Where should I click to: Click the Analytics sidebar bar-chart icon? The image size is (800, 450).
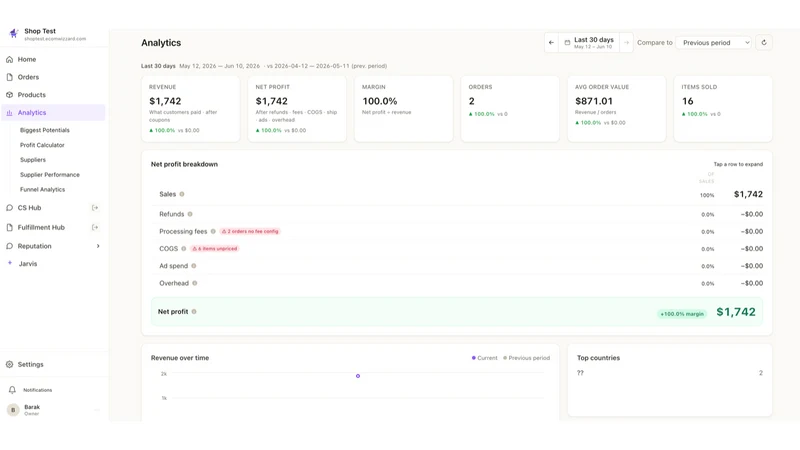pos(9,113)
